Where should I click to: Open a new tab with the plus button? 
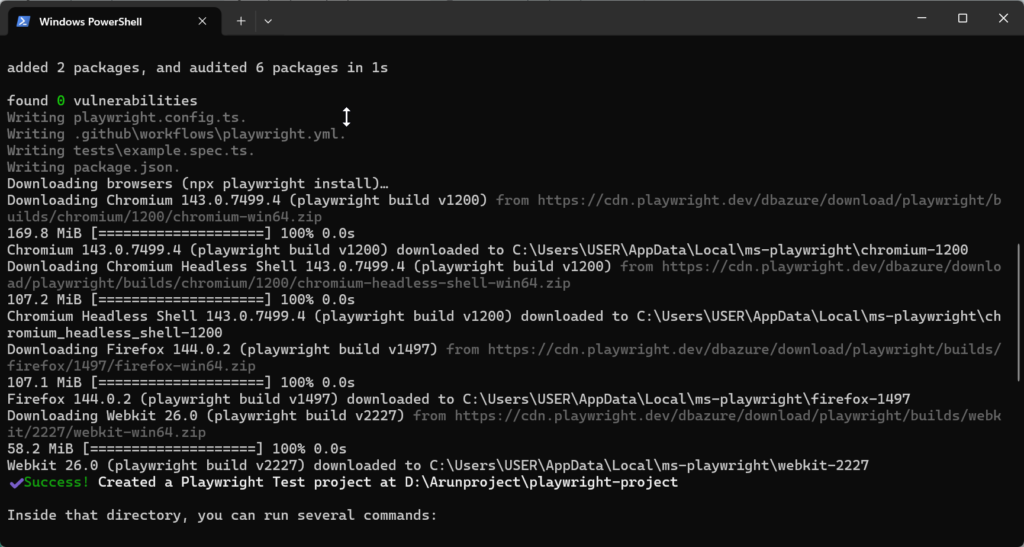(241, 20)
